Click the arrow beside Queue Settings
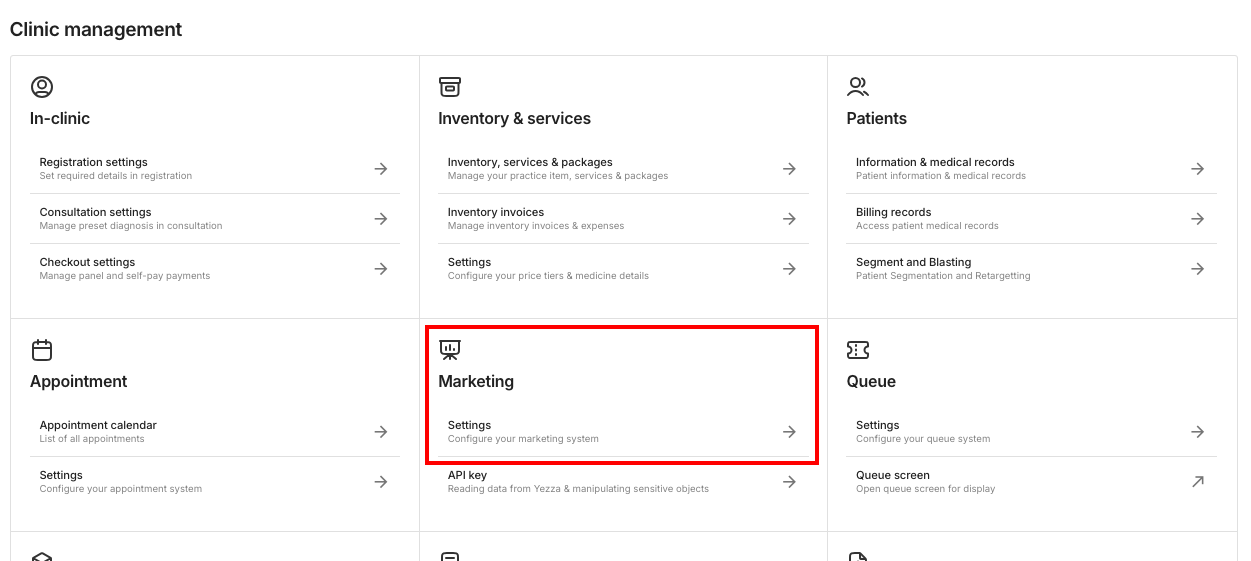Image resolution: width=1251 pixels, height=561 pixels. coord(1197,432)
